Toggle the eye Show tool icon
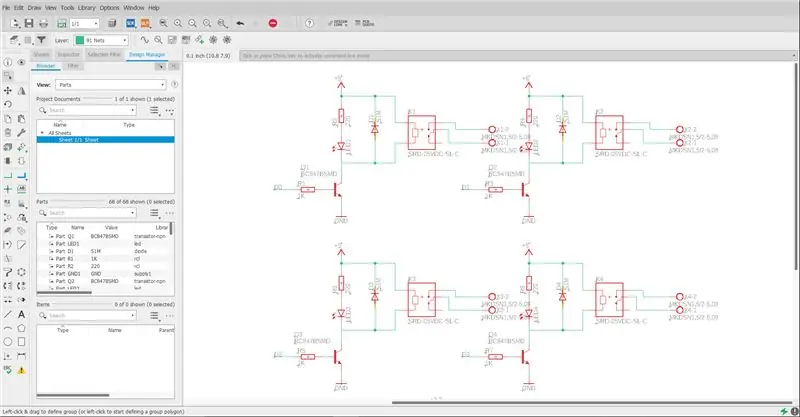The image size is (800, 417). coord(21,62)
